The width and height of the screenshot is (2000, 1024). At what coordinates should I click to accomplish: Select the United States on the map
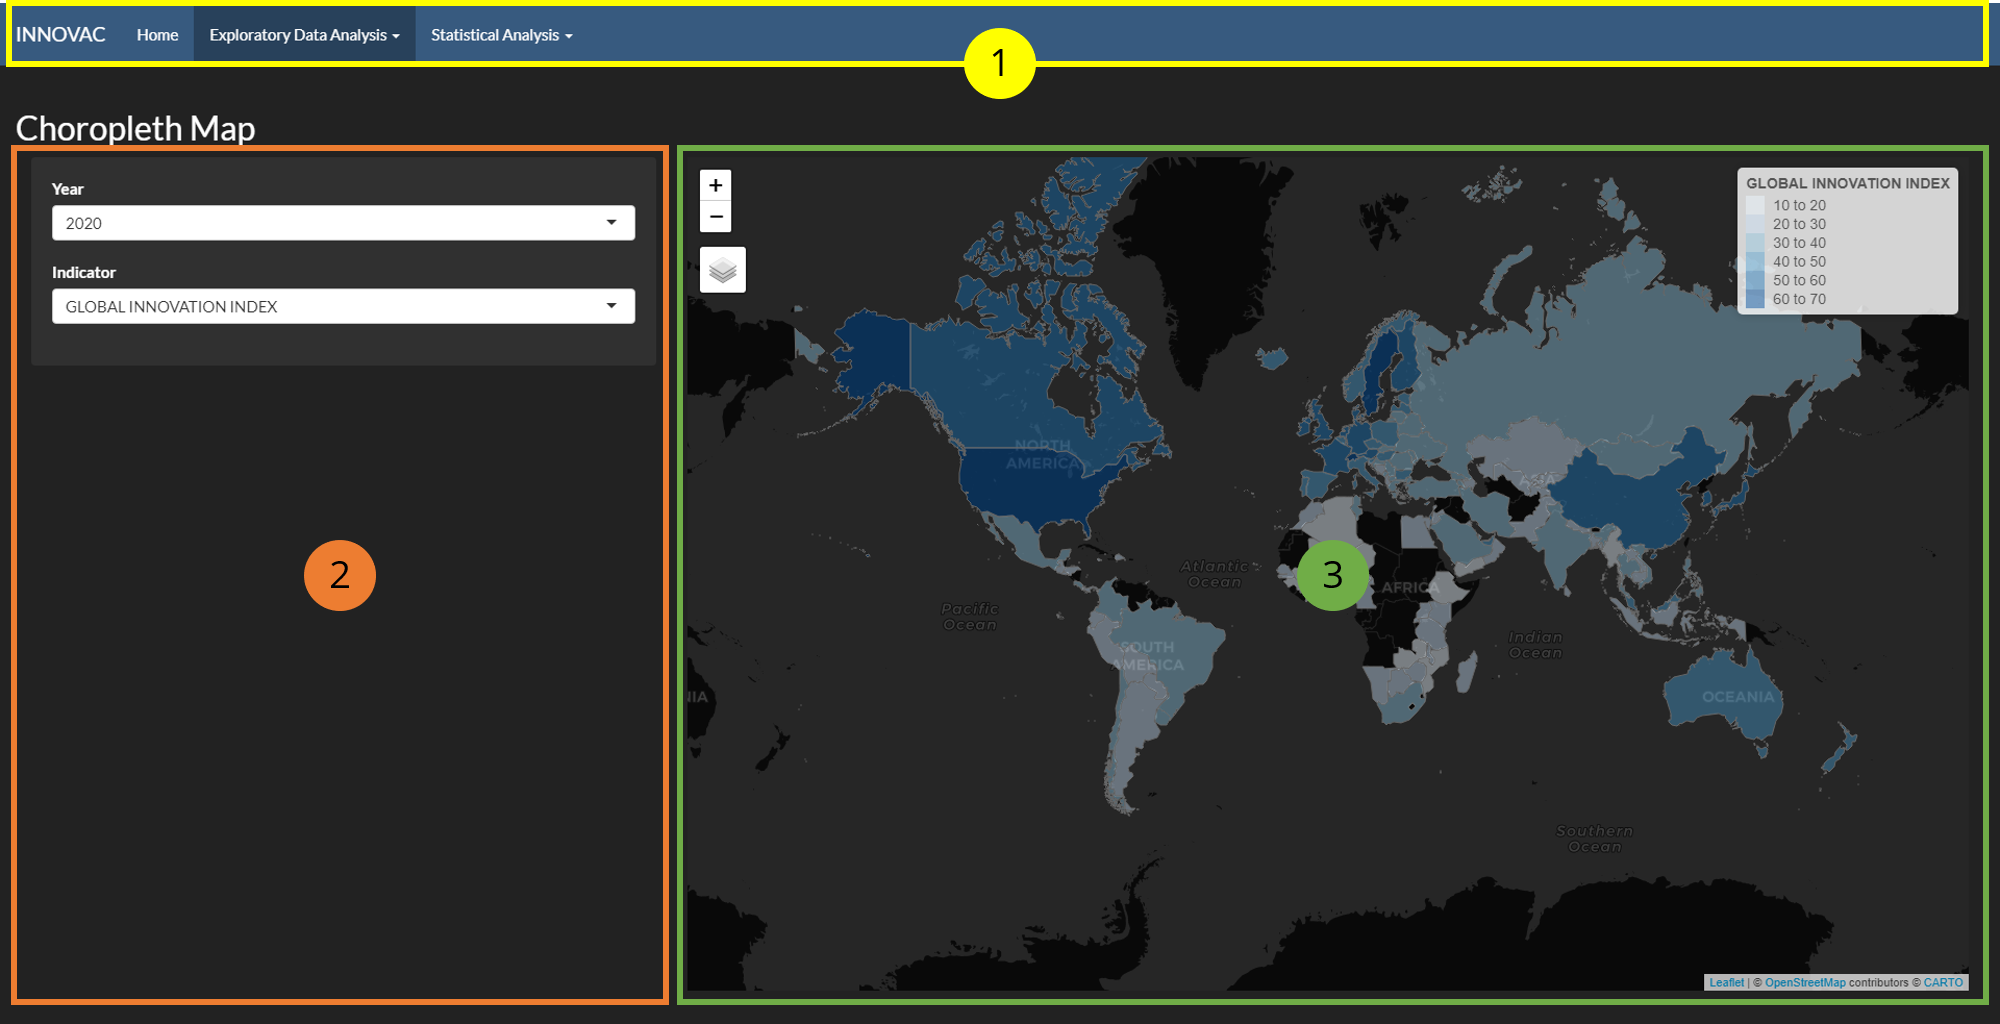tap(1030, 490)
